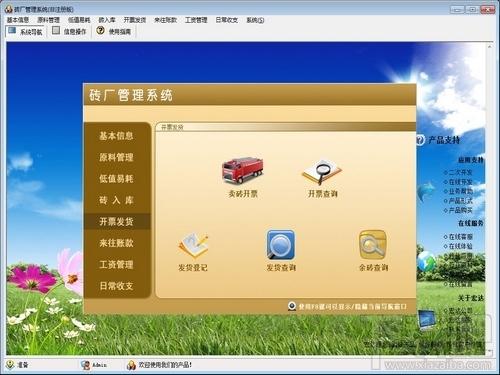Open the 开票查询 magnifier icon

[322, 172]
